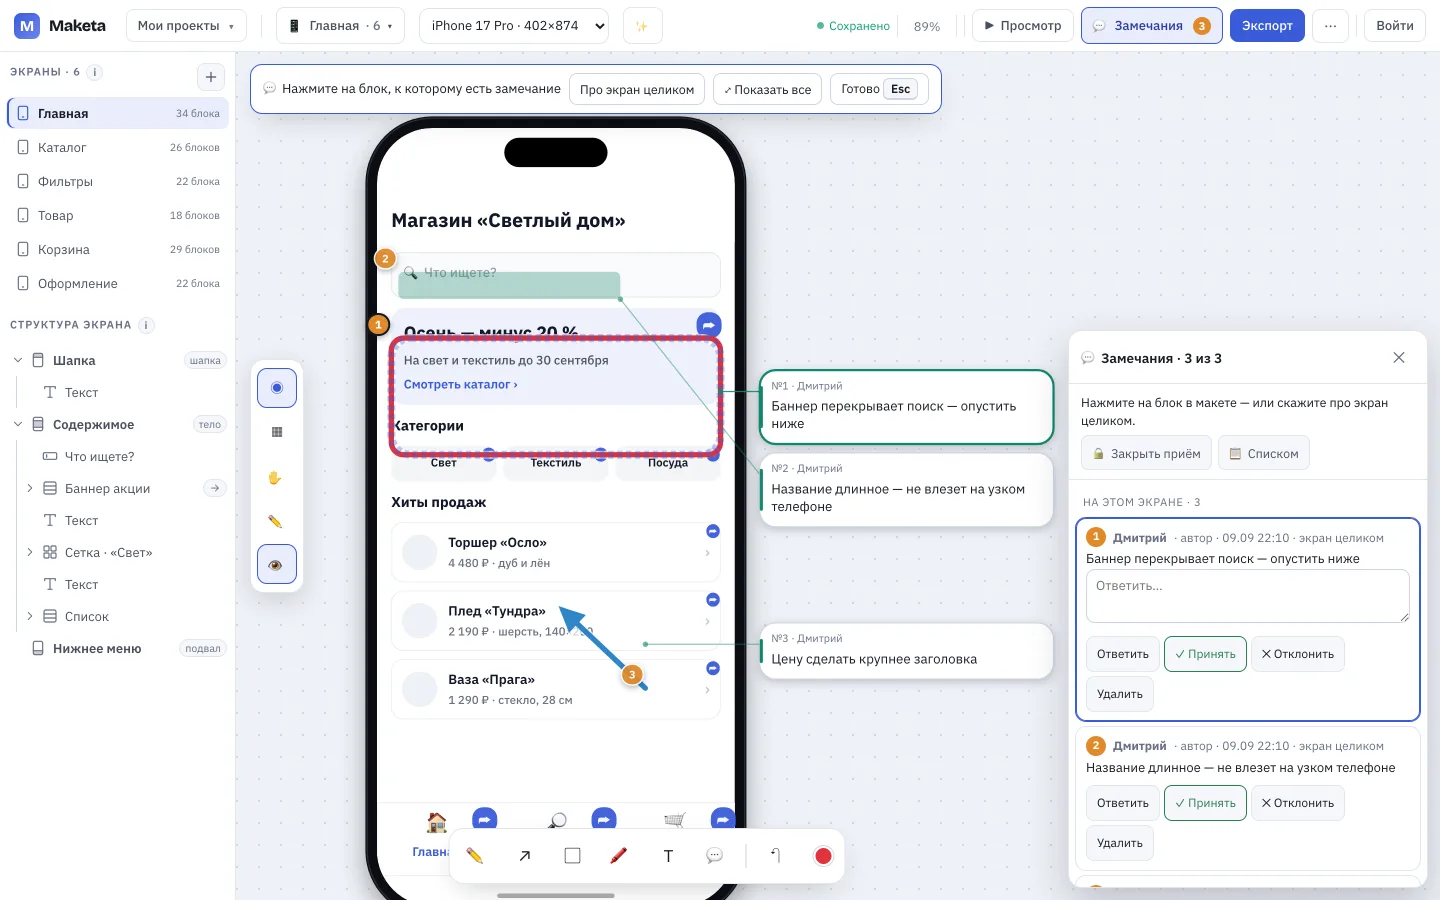Select the hand pan tool
Image resolution: width=1440 pixels, height=900 pixels.
tap(276, 478)
